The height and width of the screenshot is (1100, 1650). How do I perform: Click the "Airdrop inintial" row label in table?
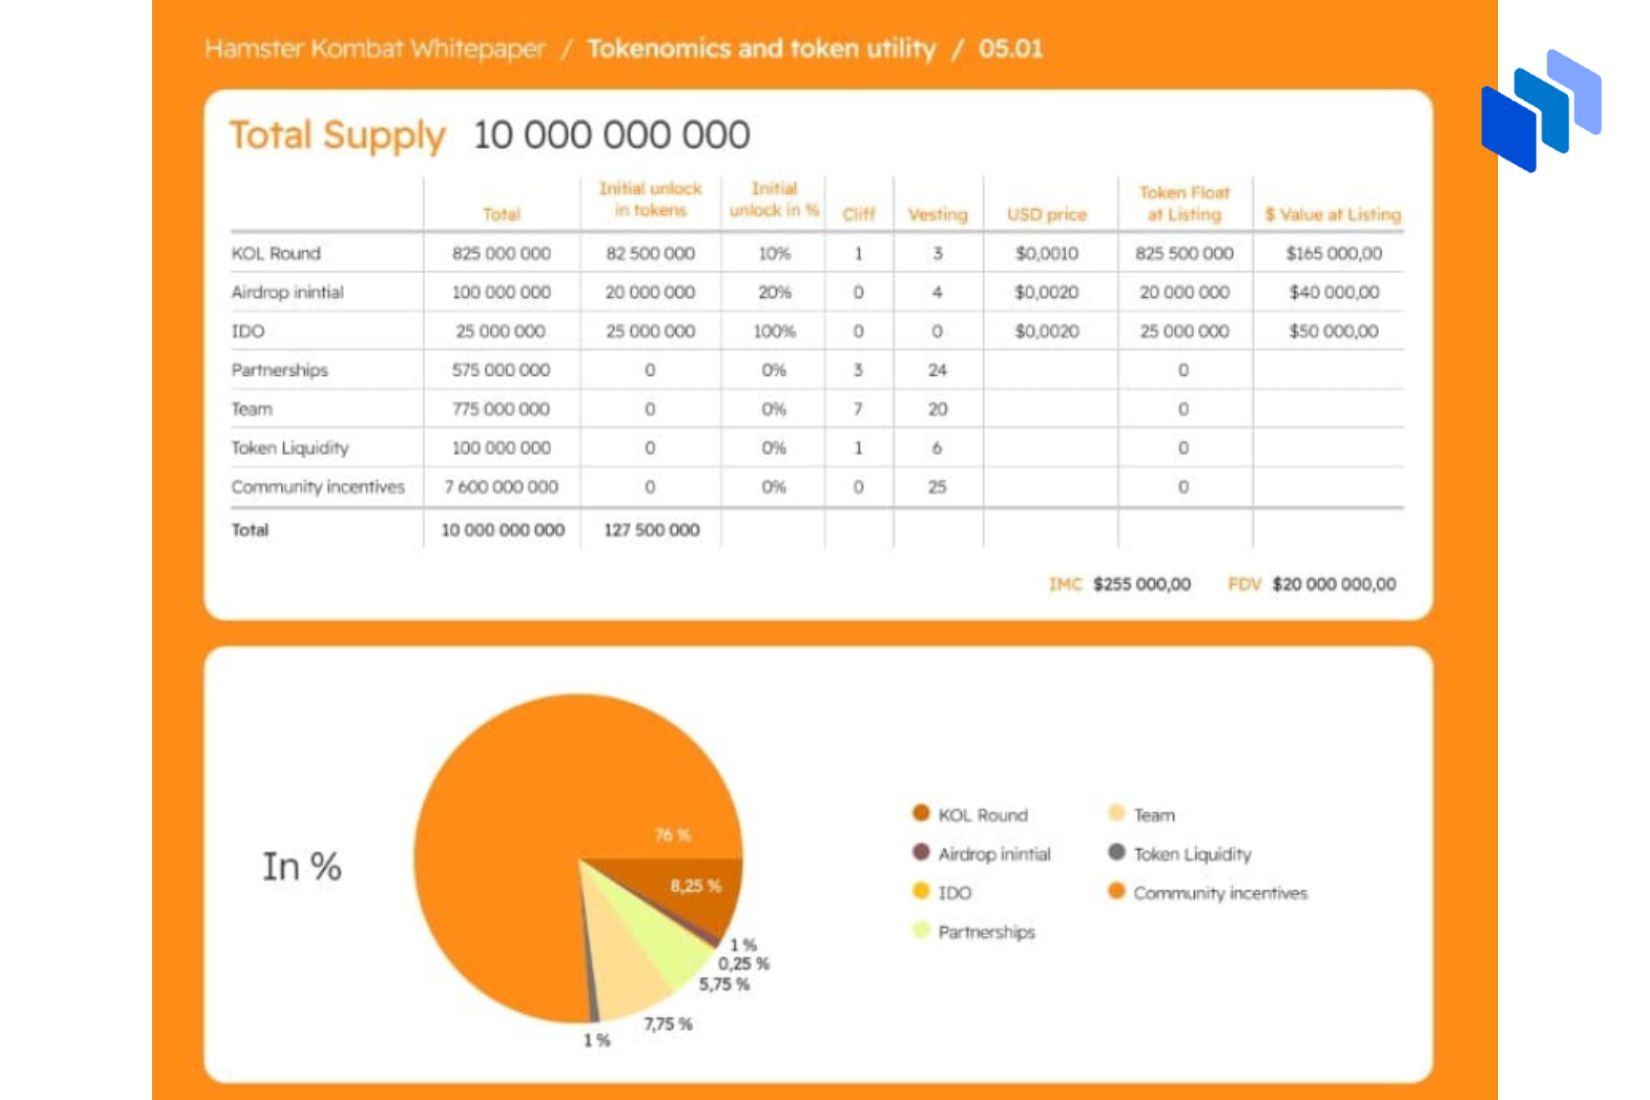pos(287,292)
